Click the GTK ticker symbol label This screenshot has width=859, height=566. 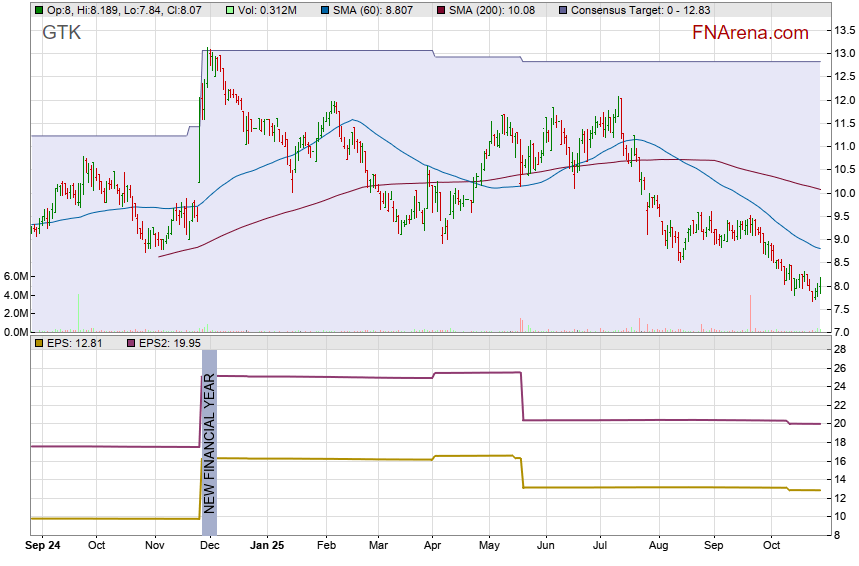pos(61,33)
